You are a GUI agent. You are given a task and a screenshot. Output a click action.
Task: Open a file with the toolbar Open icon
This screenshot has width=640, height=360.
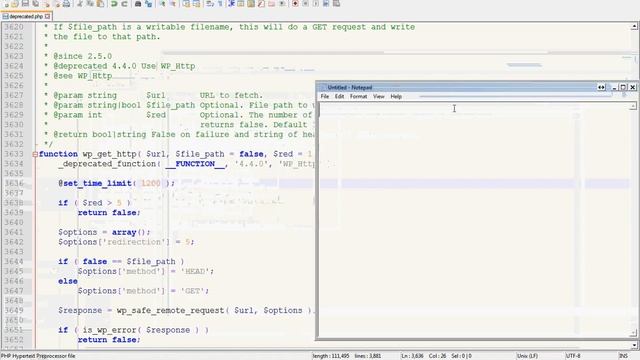tap(15, 4)
